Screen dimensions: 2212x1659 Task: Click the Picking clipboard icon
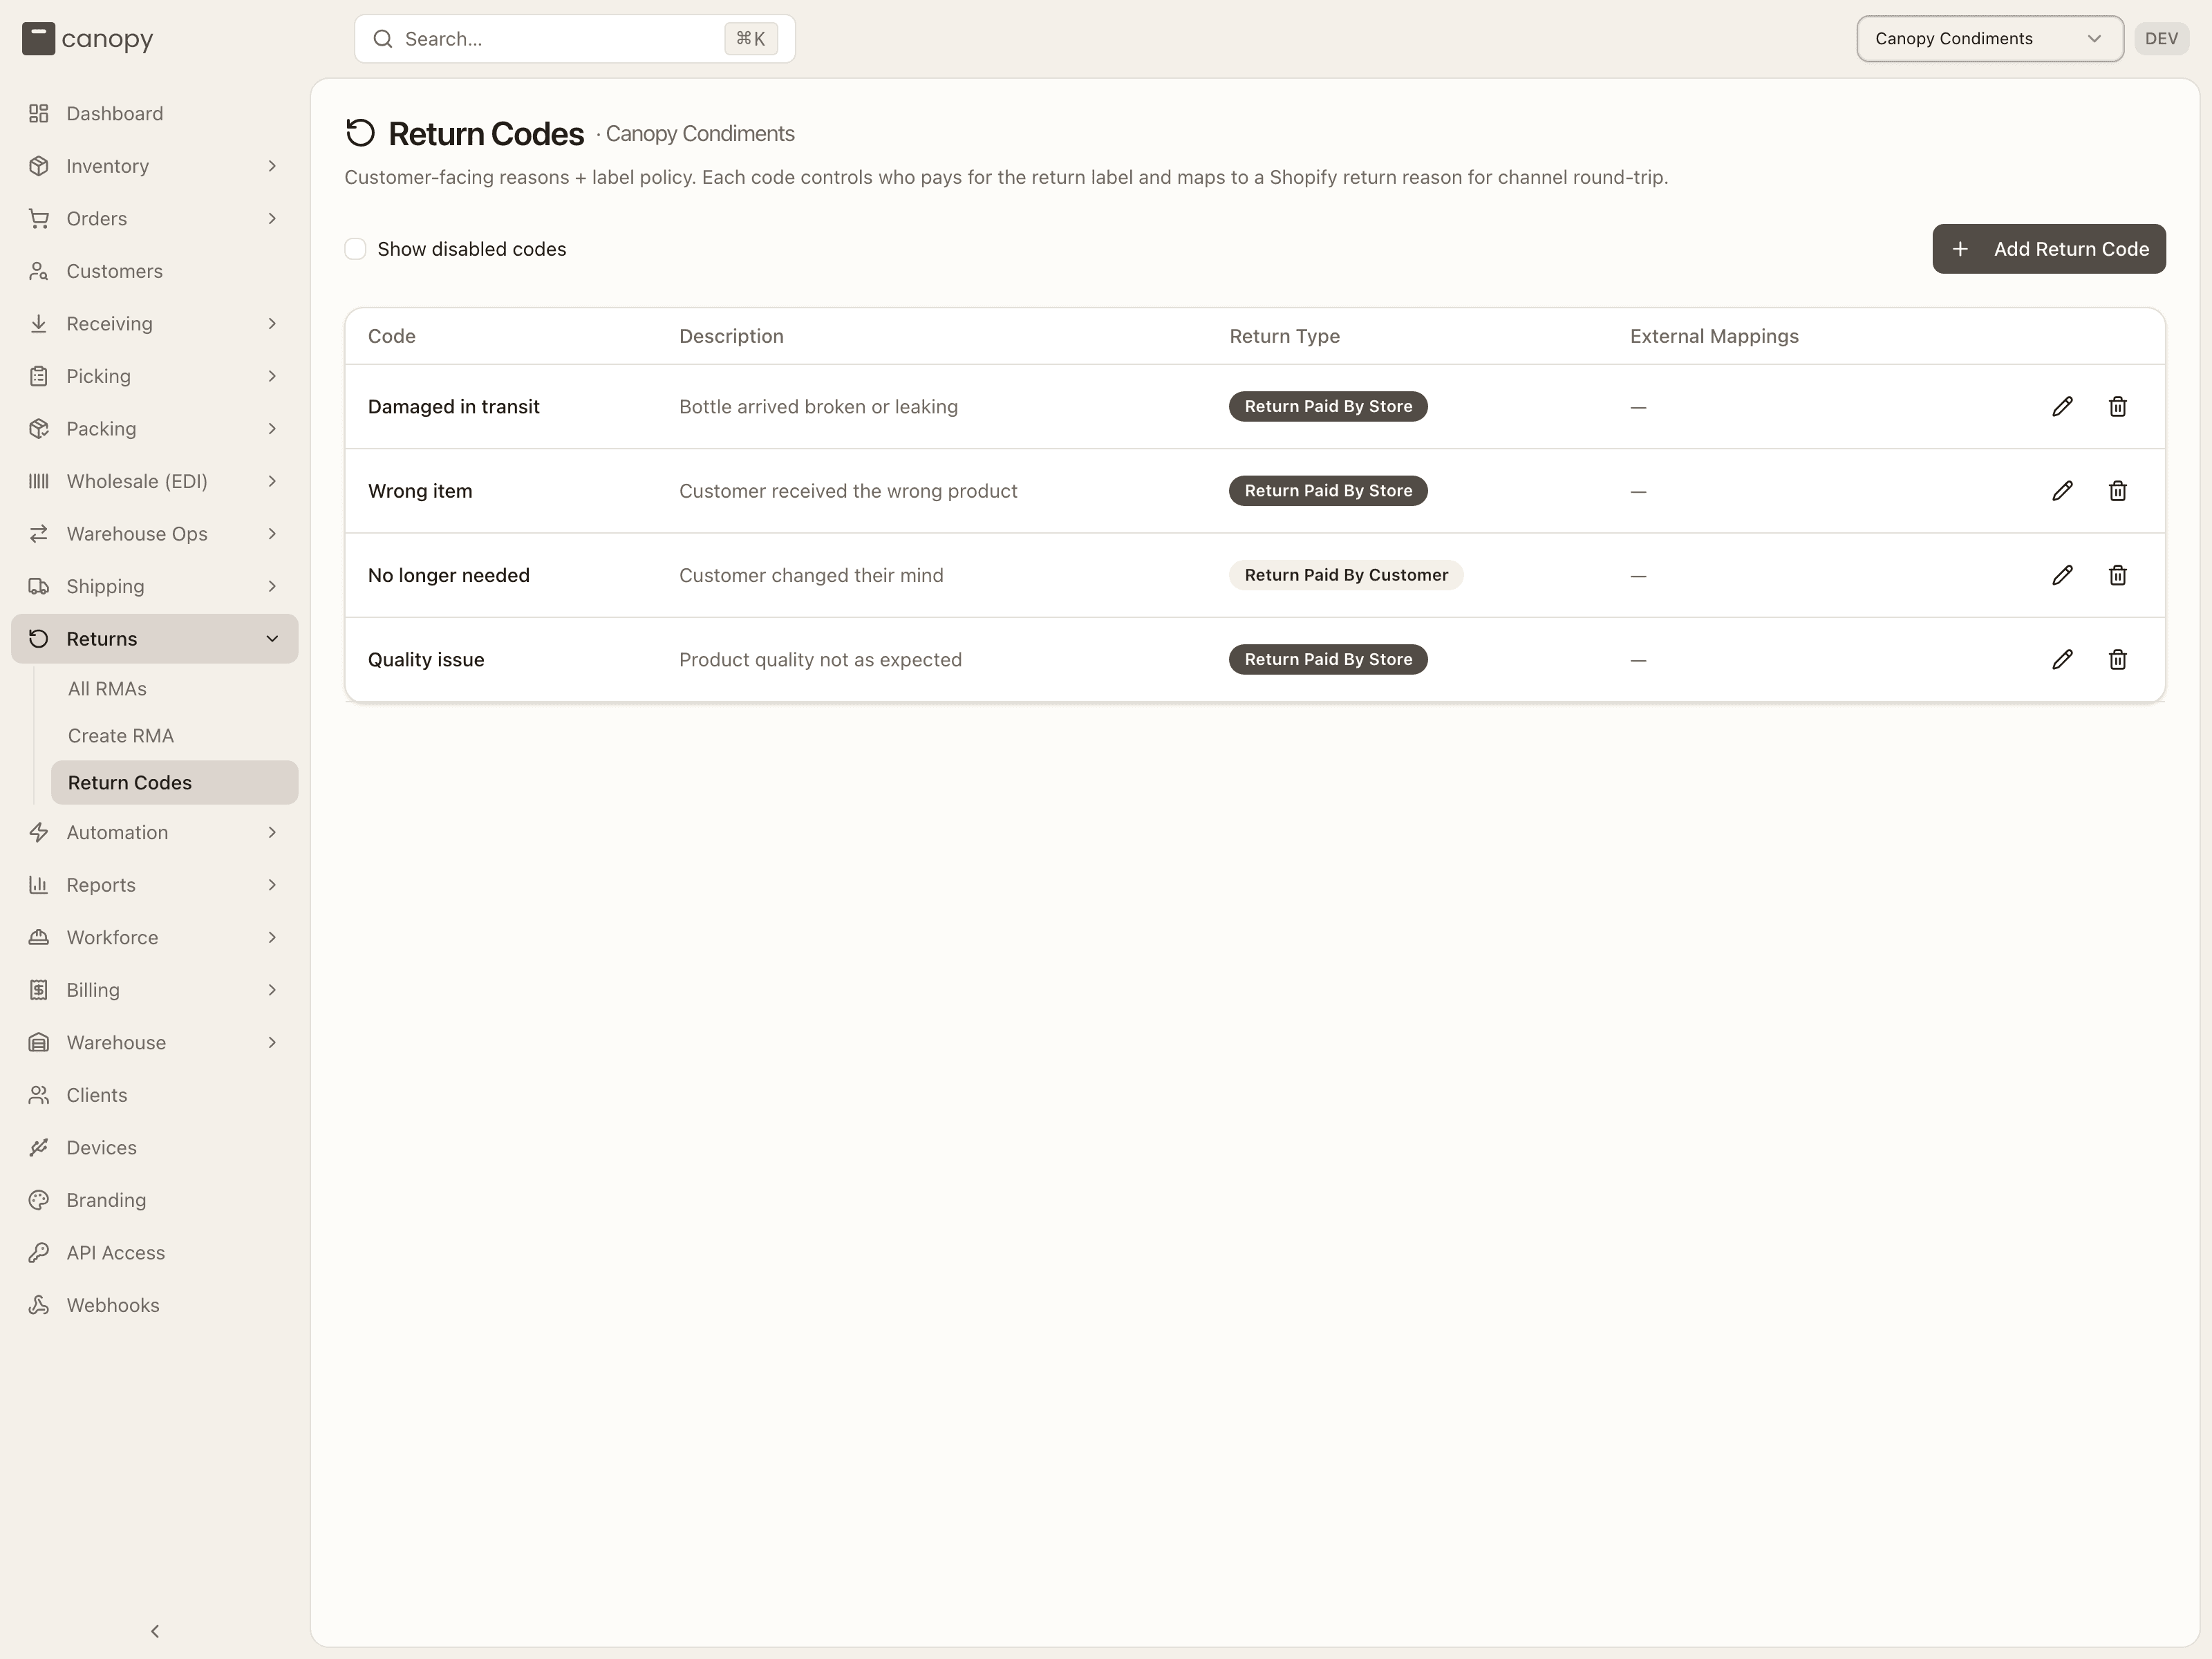[39, 376]
